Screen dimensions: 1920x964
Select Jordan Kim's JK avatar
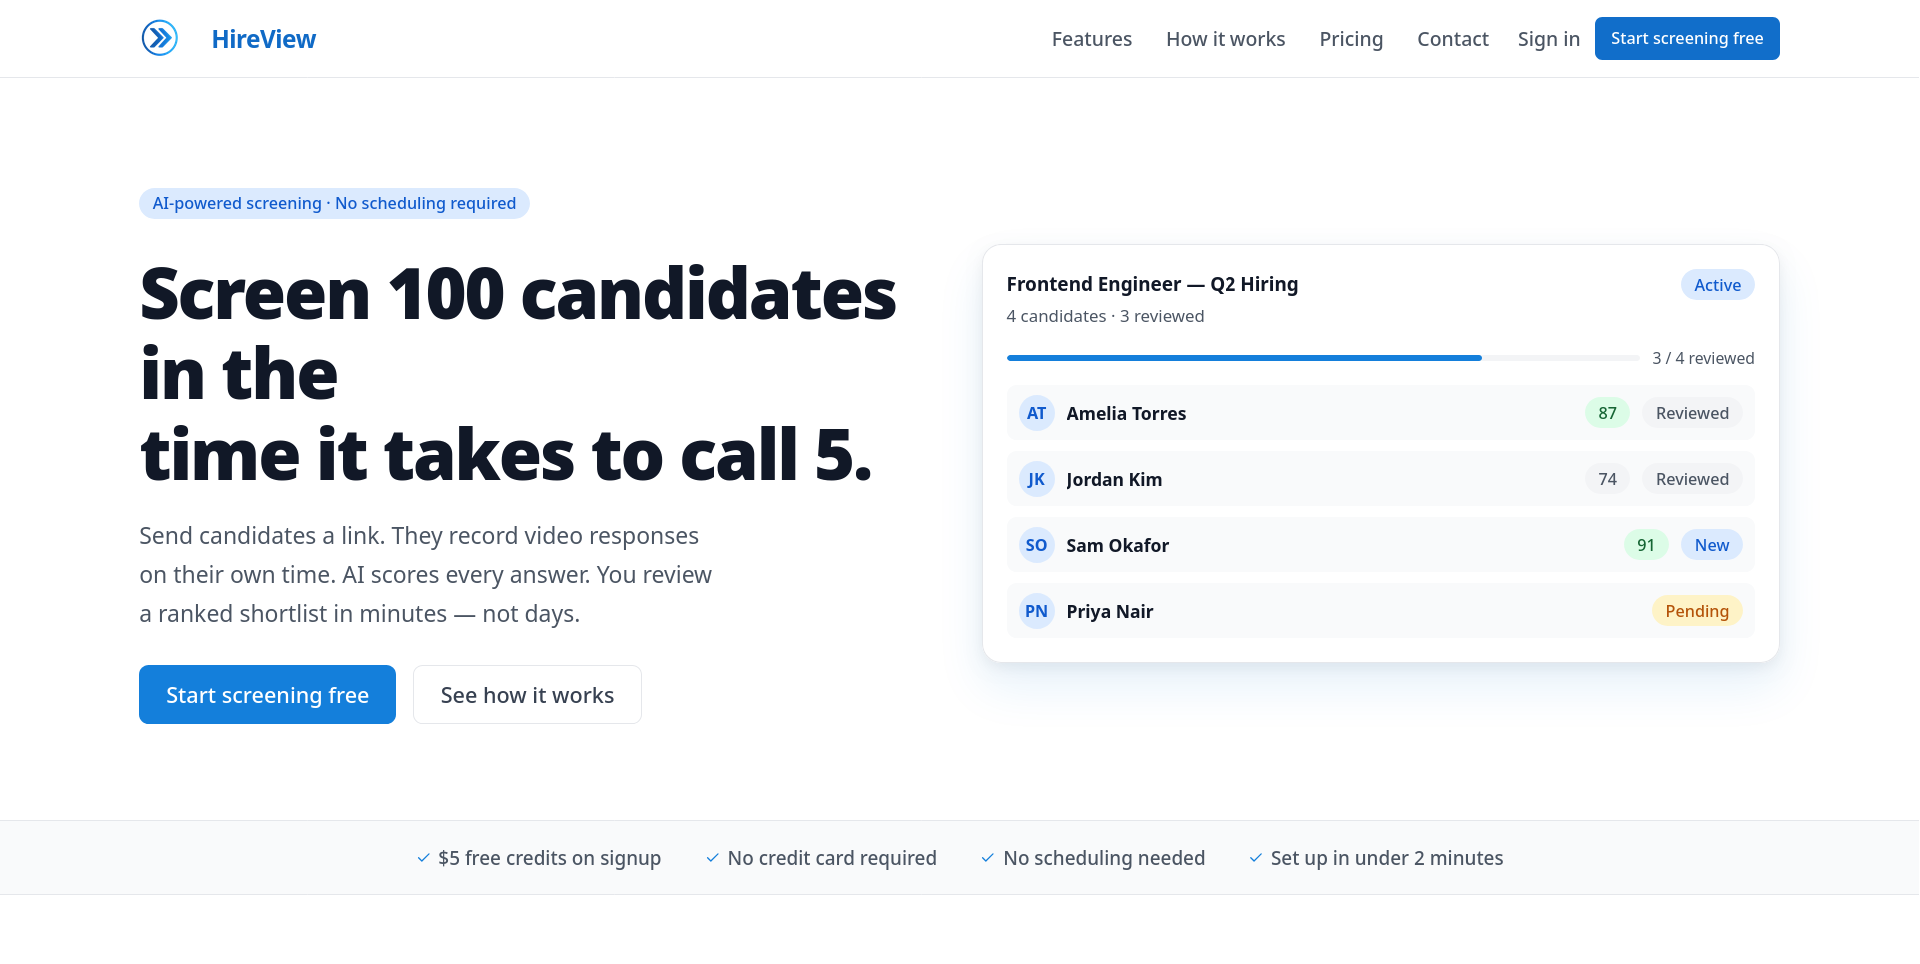(x=1036, y=479)
